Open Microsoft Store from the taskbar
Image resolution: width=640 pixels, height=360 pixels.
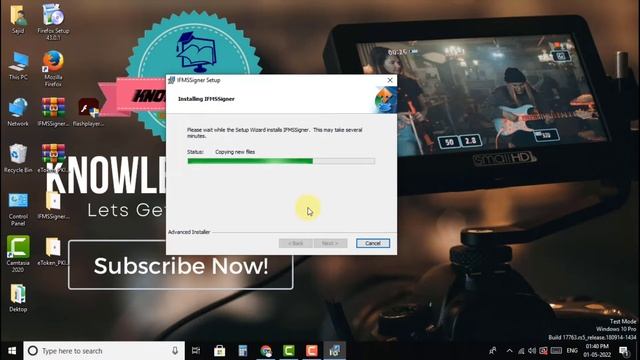[x=220, y=351]
